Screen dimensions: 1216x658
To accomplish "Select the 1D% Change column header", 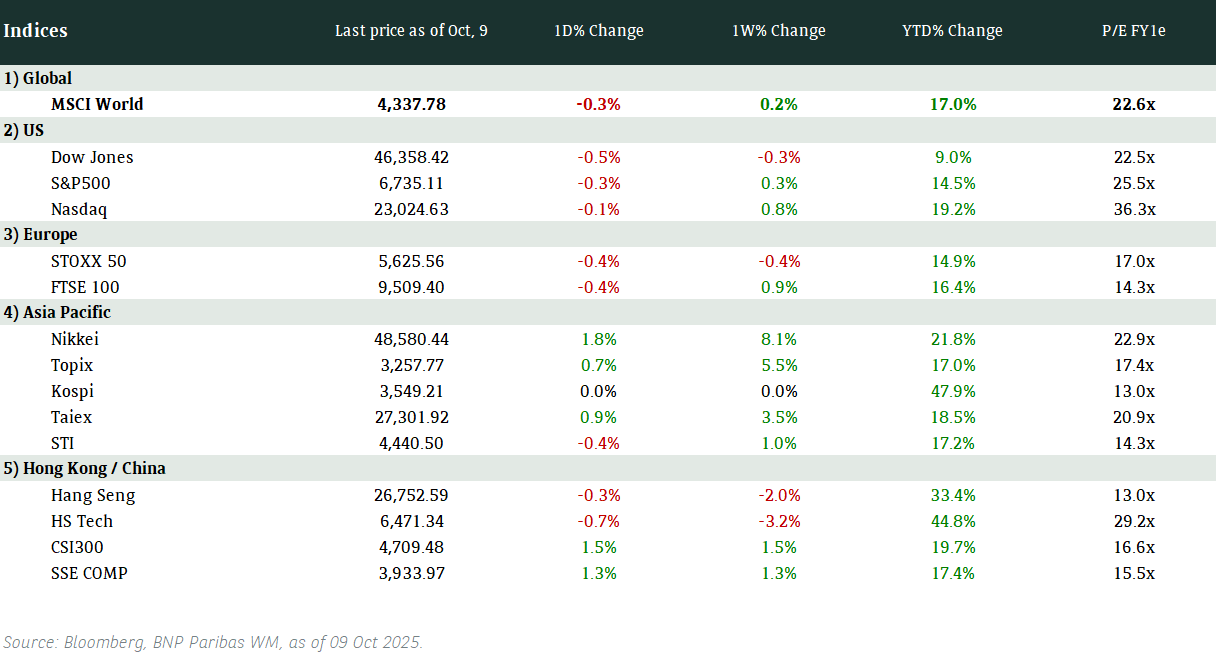I will click(598, 30).
